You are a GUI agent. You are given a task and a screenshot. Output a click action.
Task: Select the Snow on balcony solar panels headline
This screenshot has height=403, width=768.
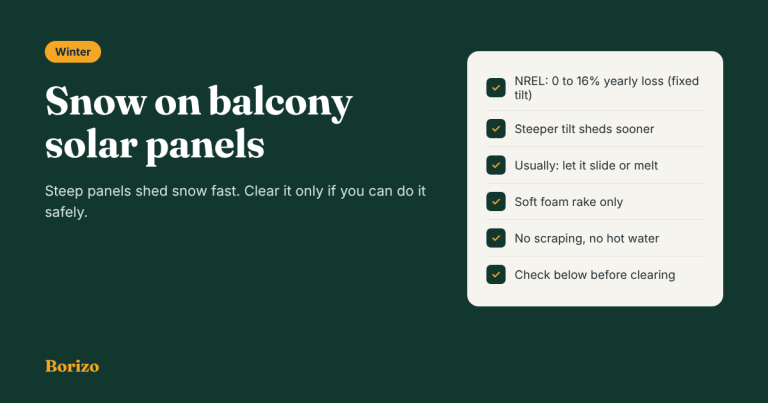click(x=199, y=123)
